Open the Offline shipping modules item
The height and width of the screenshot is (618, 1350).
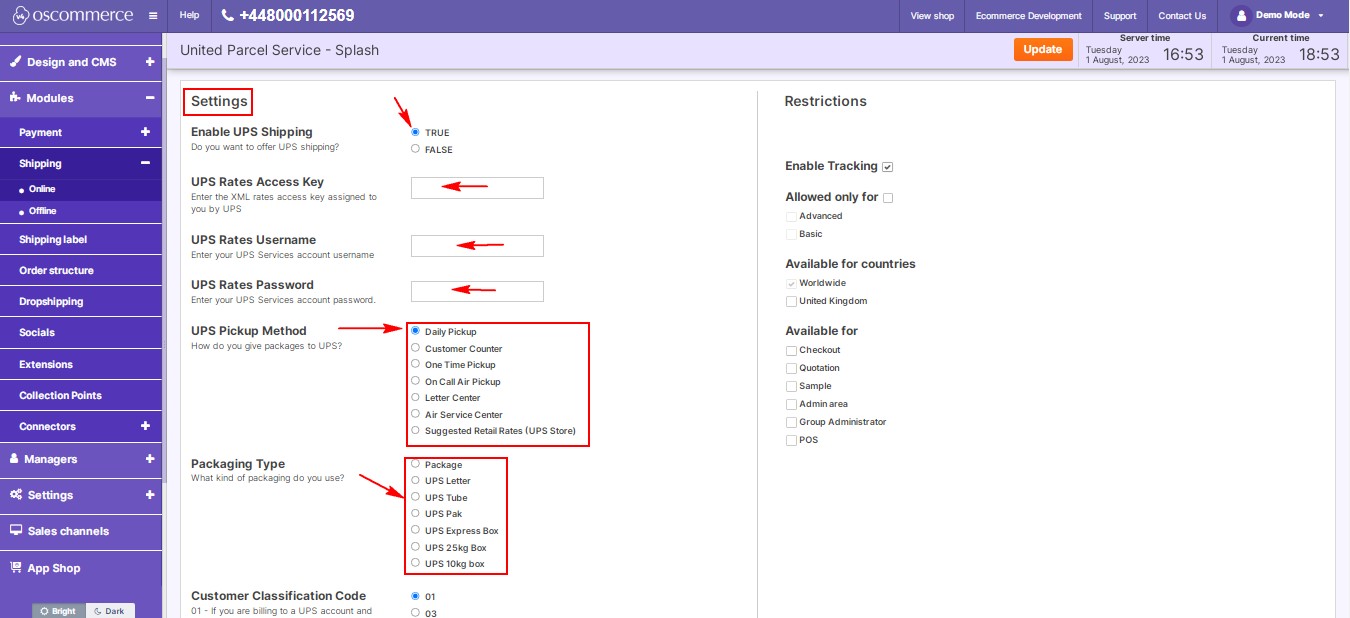pyautogui.click(x=42, y=211)
